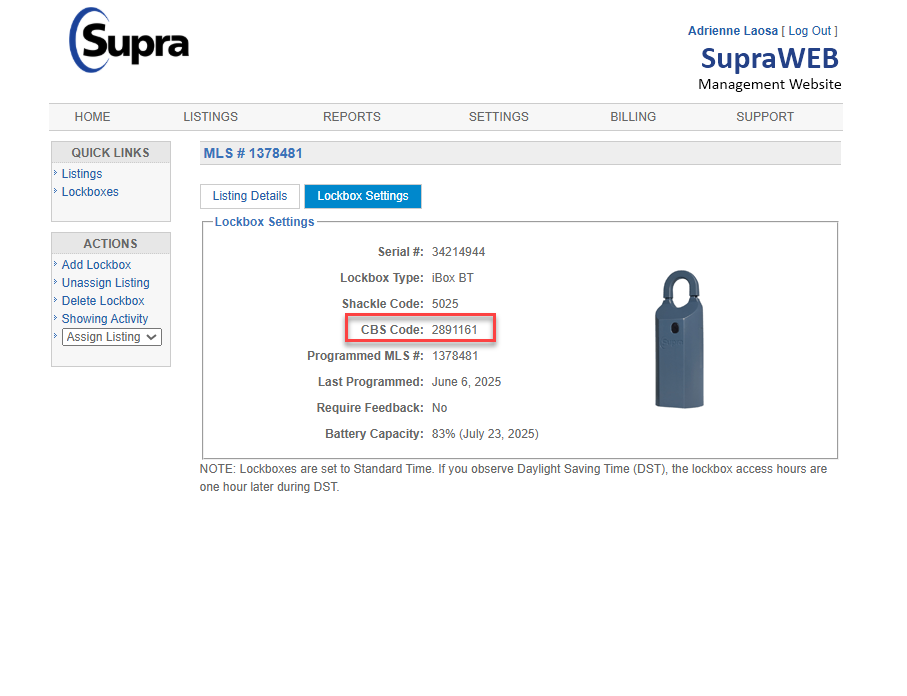Click the Adrienne Laosa user name

coord(732,31)
